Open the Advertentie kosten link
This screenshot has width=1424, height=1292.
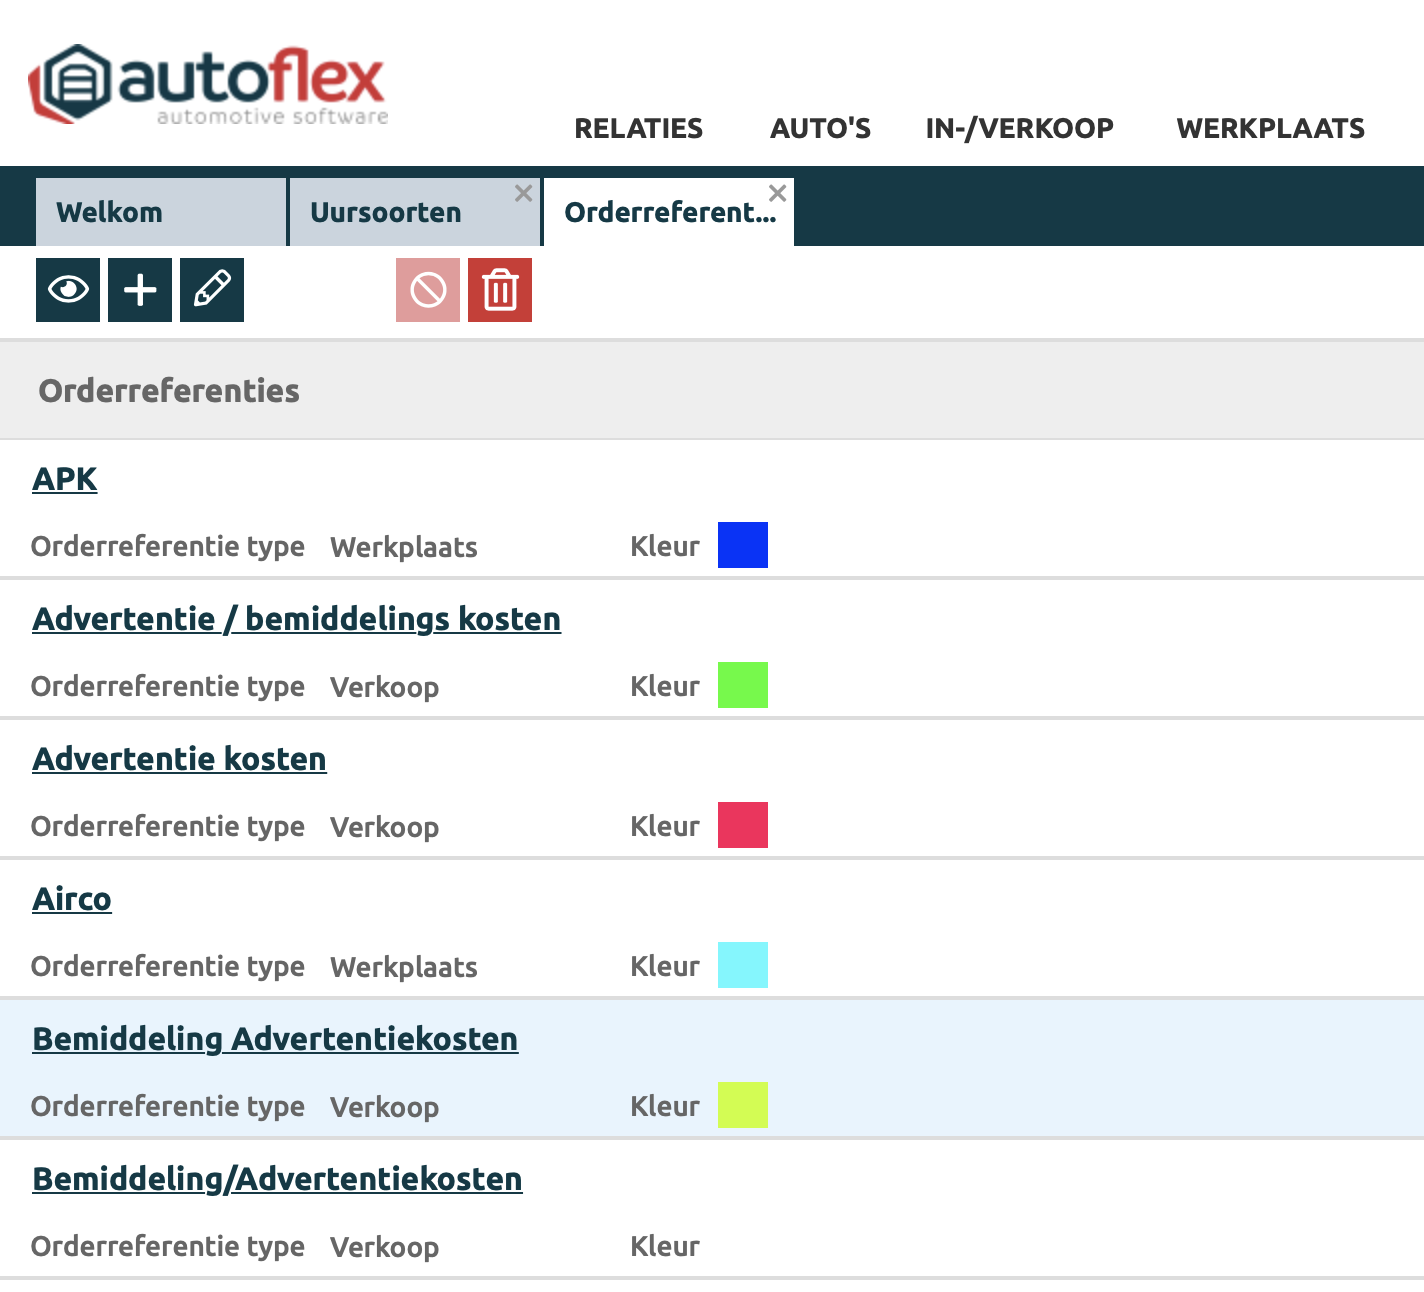179,759
